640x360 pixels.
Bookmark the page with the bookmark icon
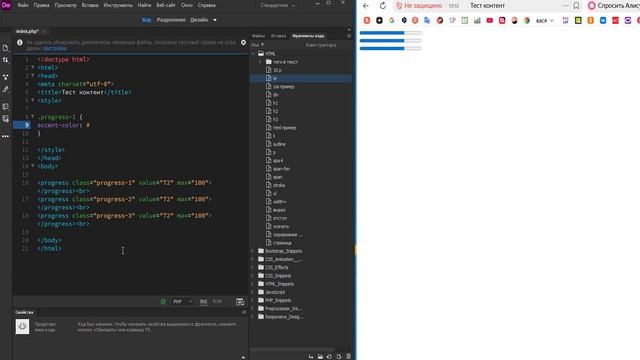tap(576, 6)
